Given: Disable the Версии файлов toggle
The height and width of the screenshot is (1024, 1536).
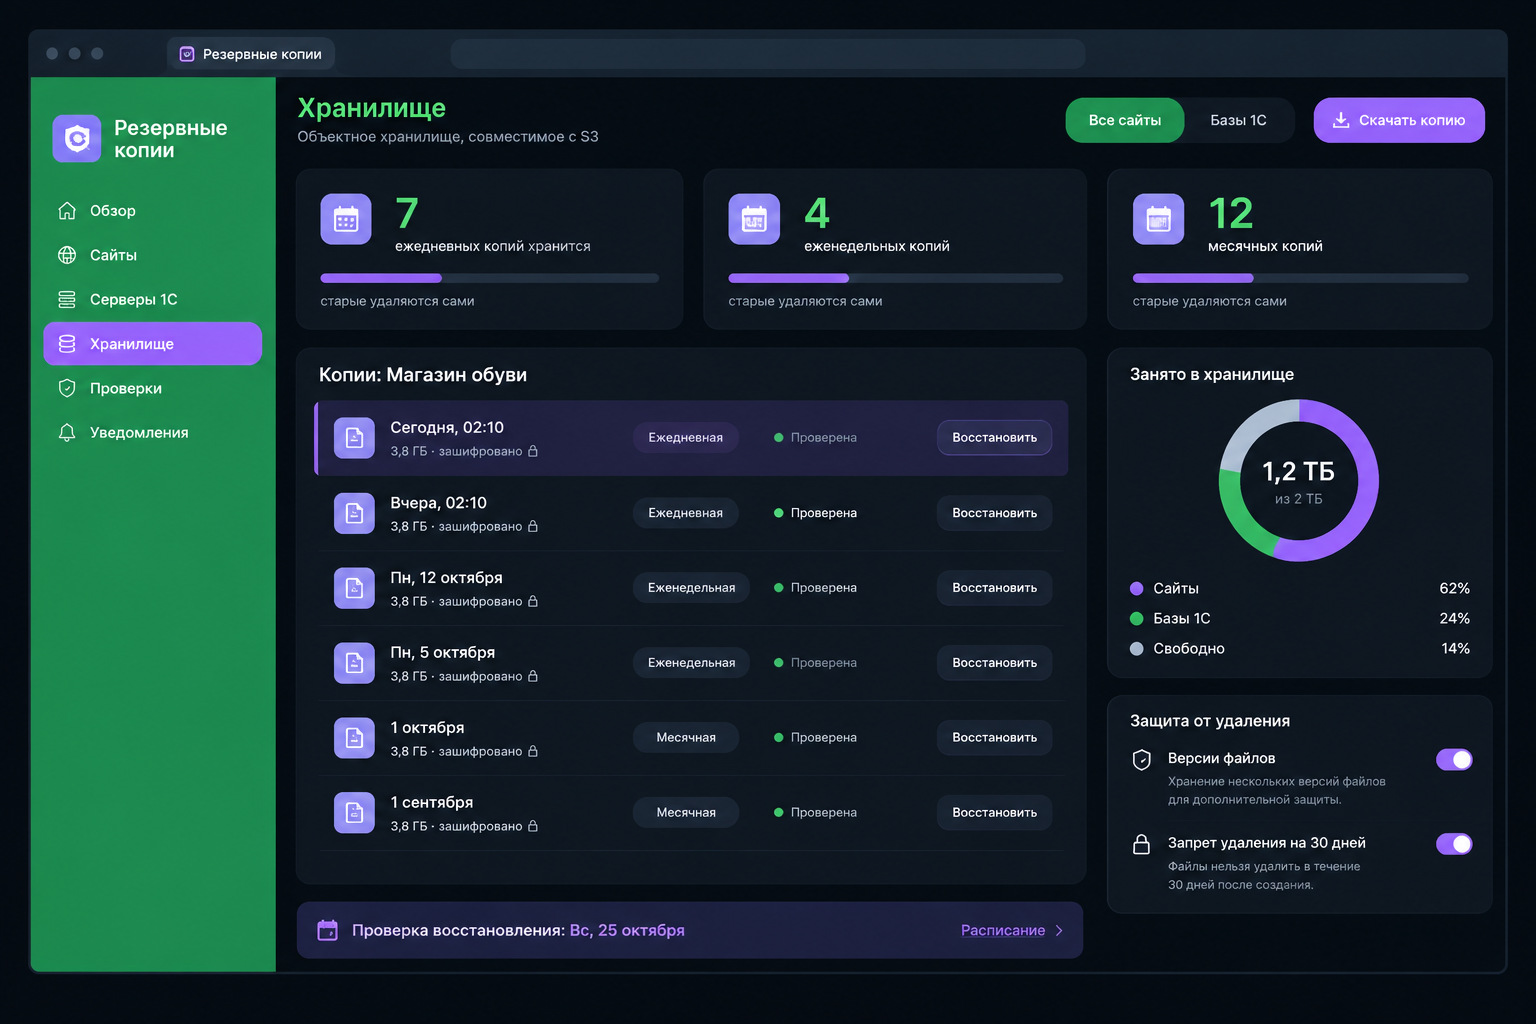Looking at the screenshot, I should (1454, 760).
